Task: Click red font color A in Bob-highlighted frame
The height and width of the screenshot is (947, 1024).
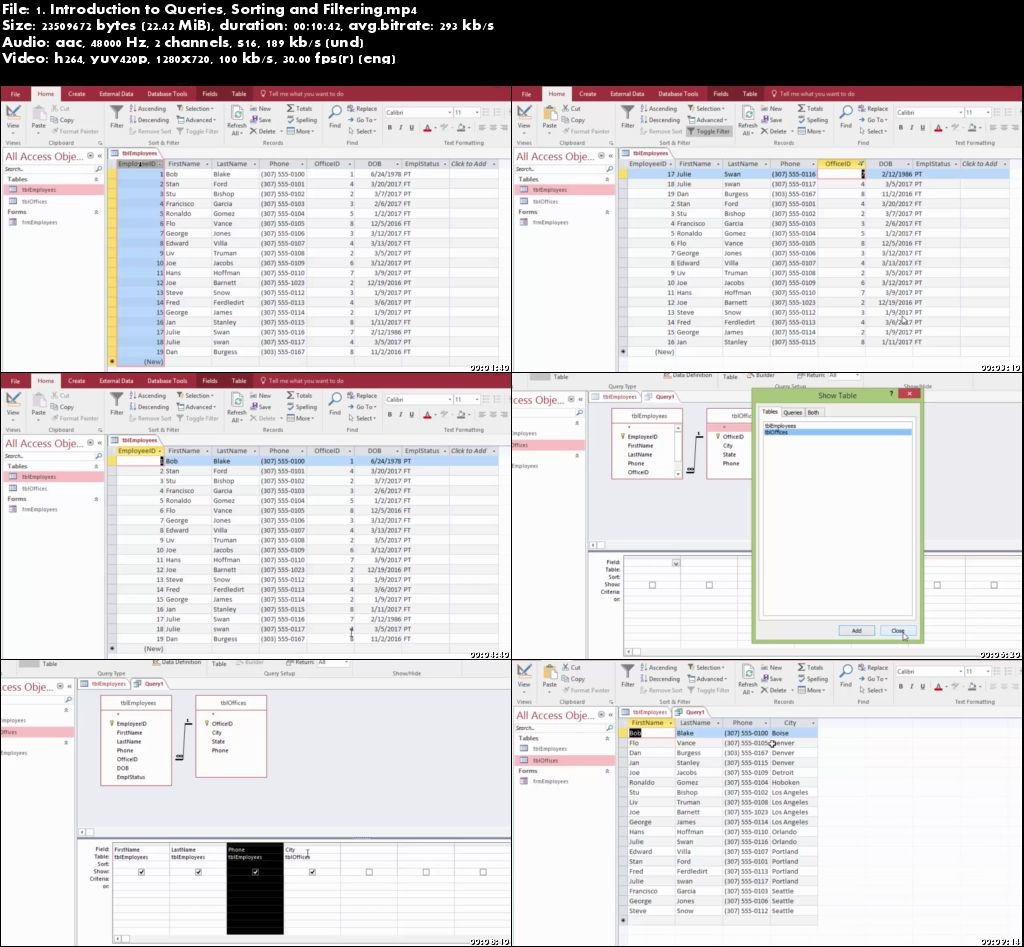Action: click(x=427, y=415)
